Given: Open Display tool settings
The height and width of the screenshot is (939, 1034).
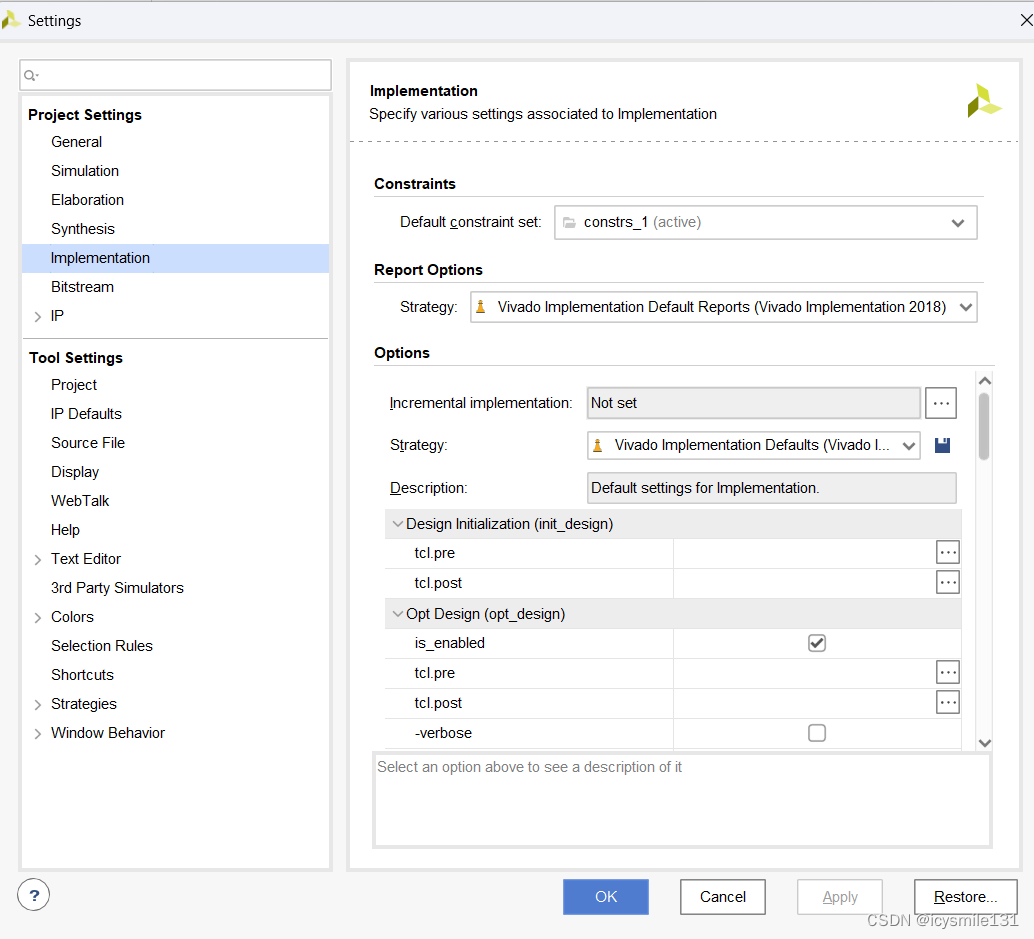Looking at the screenshot, I should point(75,471).
